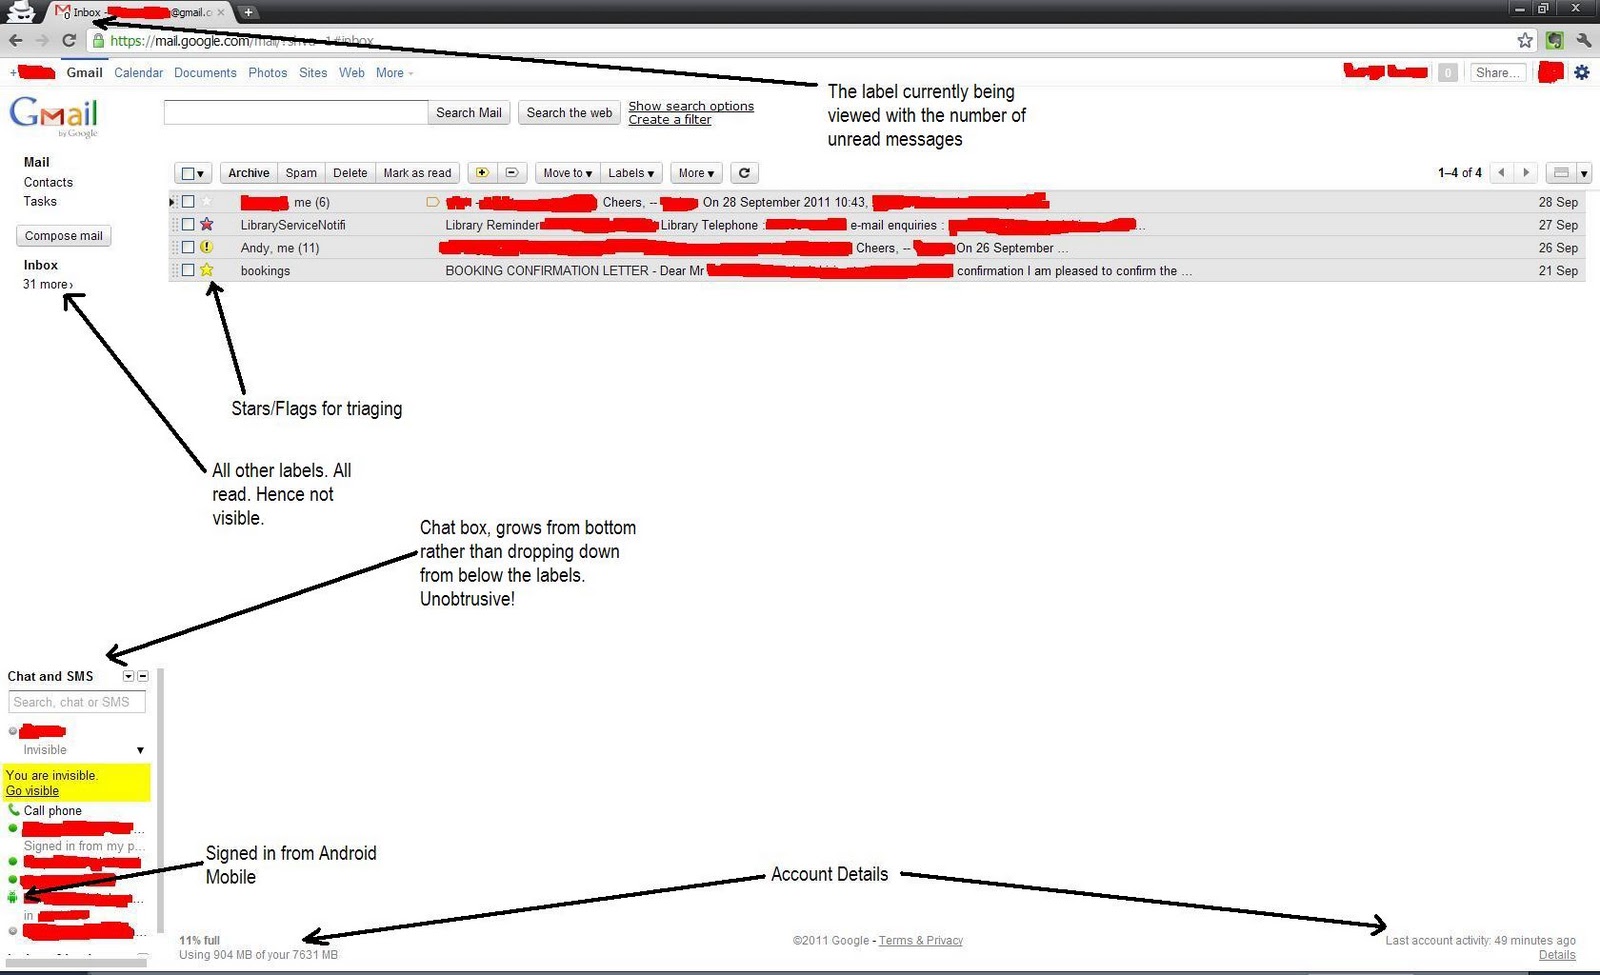The width and height of the screenshot is (1600, 975).
Task: Go to the older messages page arrow
Action: [x=1526, y=173]
